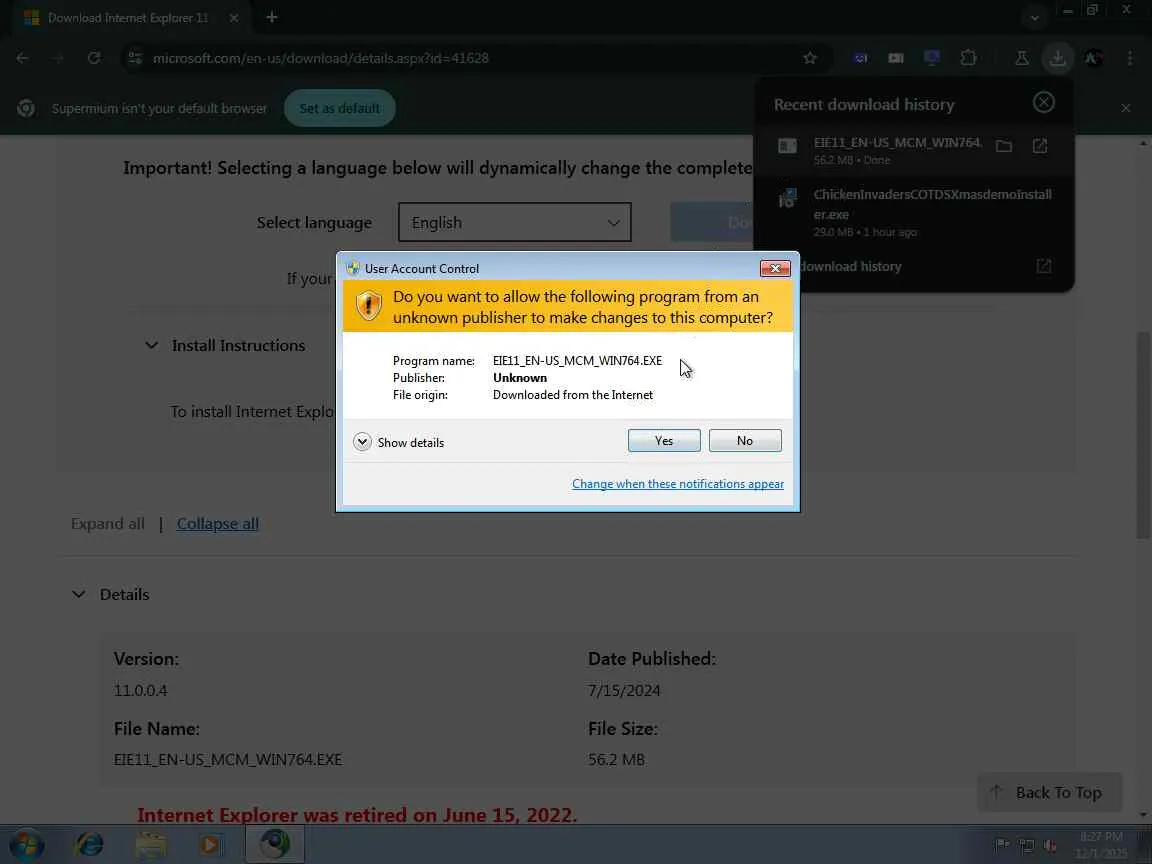Click the Action Center flag tray icon
This screenshot has height=864, width=1152.
1001,845
